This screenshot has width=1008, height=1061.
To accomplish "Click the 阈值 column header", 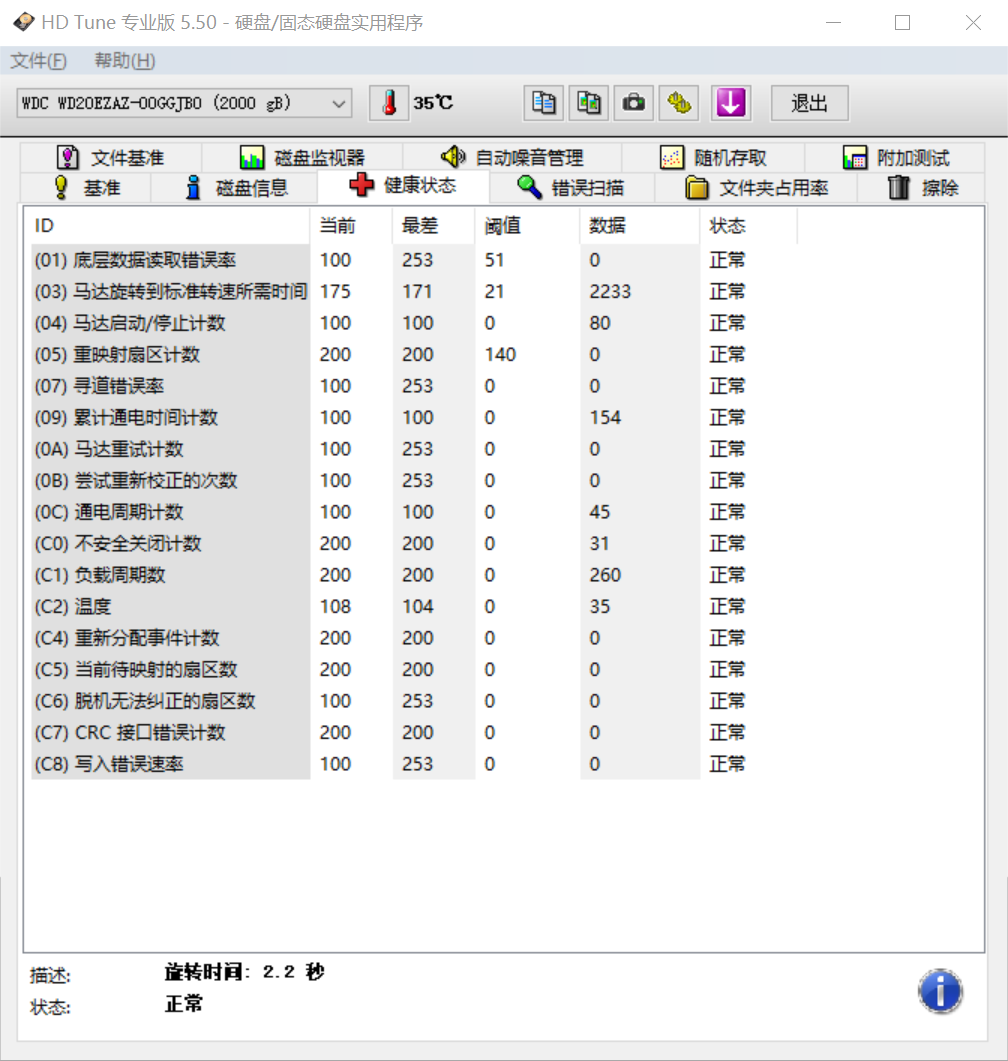I will point(528,225).
